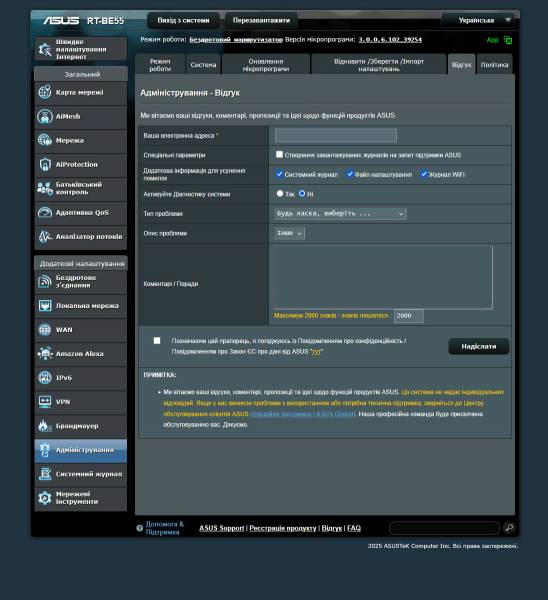Image resolution: width=548 pixels, height=600 pixels.
Task: Open the ASUS online support link in note
Action: [x=303, y=414]
